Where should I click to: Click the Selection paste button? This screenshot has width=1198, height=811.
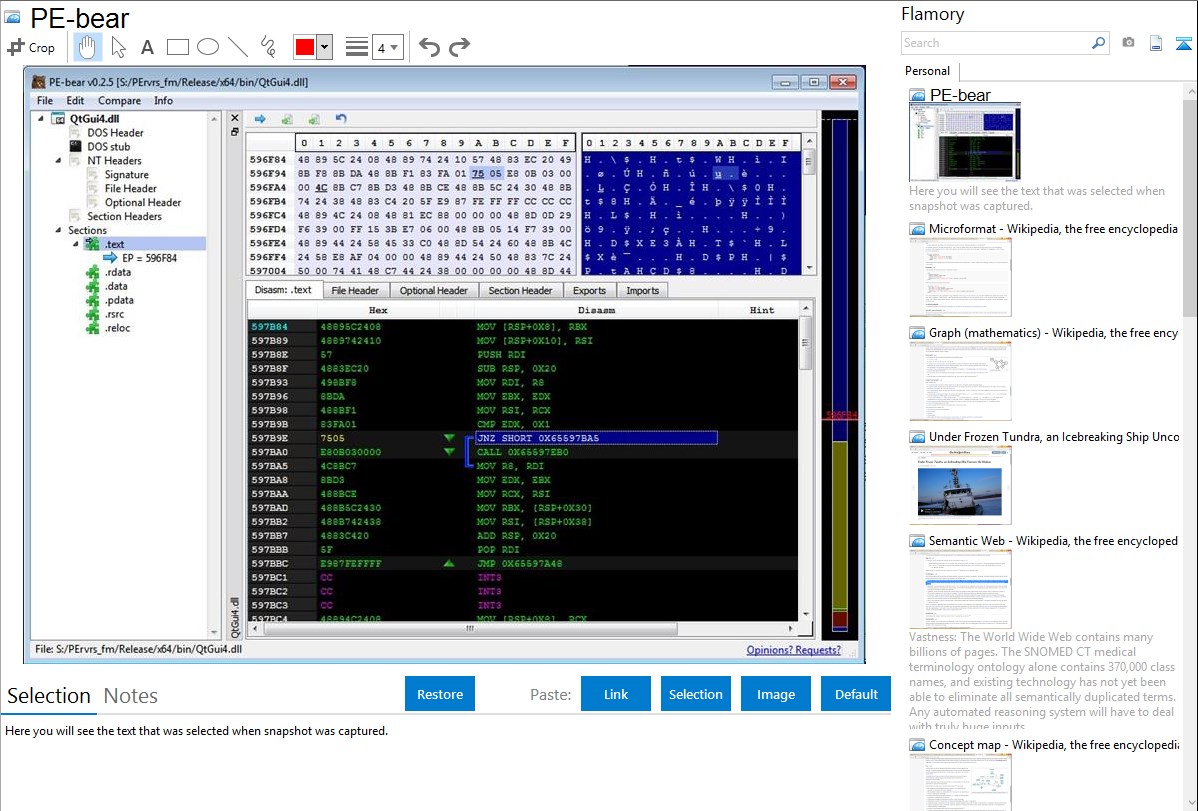(696, 694)
